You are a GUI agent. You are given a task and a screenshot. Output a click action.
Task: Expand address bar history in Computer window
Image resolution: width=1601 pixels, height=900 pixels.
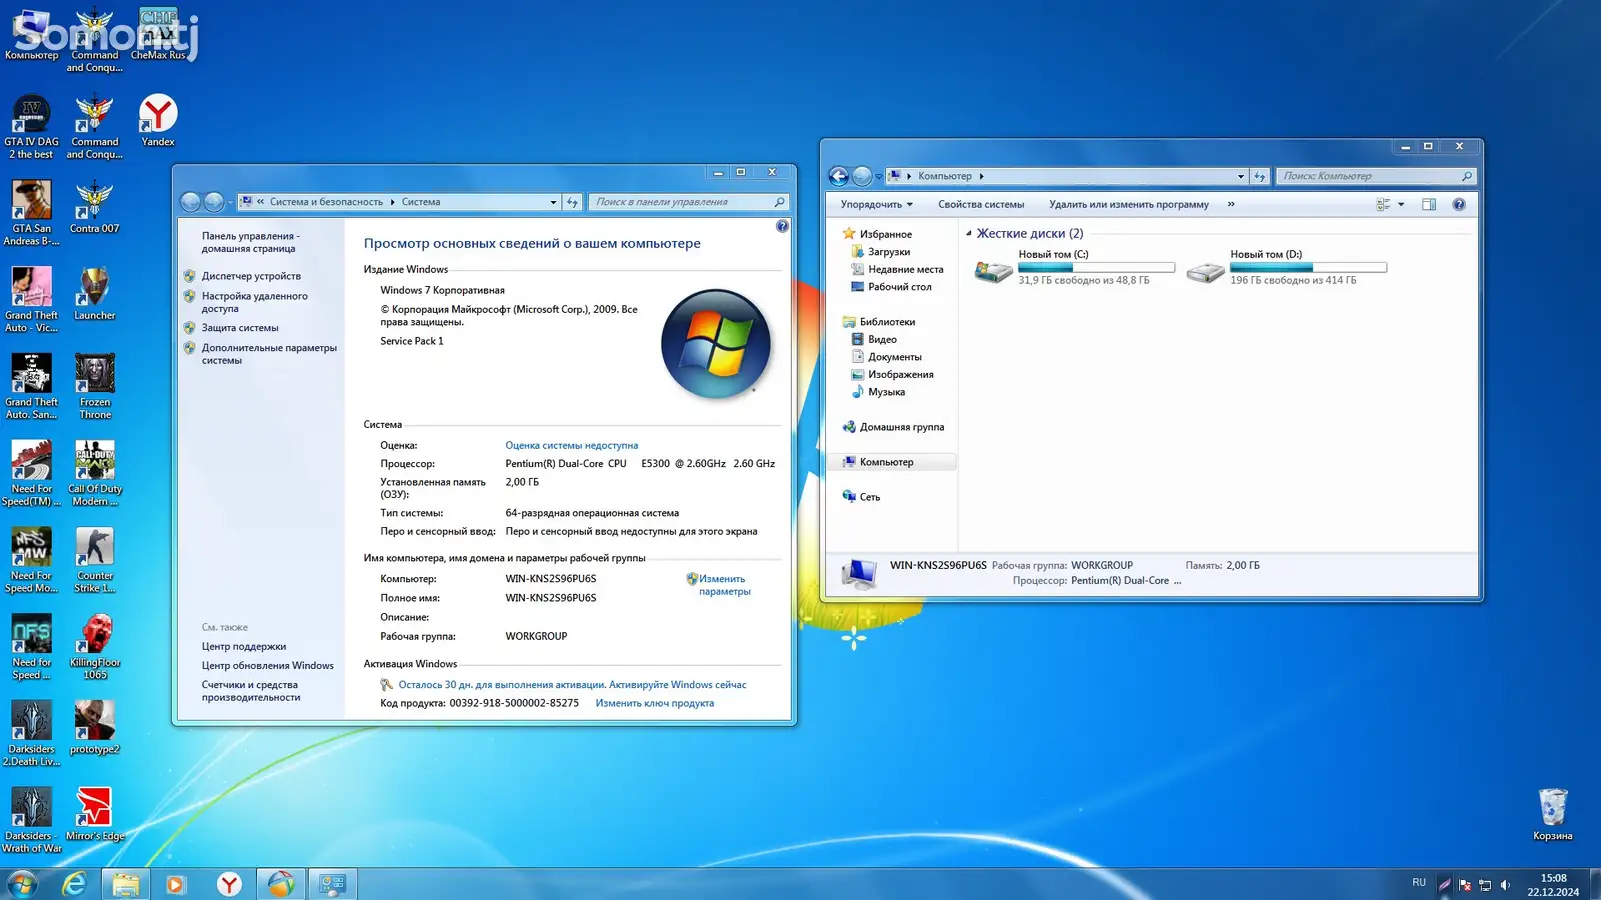coord(1241,176)
